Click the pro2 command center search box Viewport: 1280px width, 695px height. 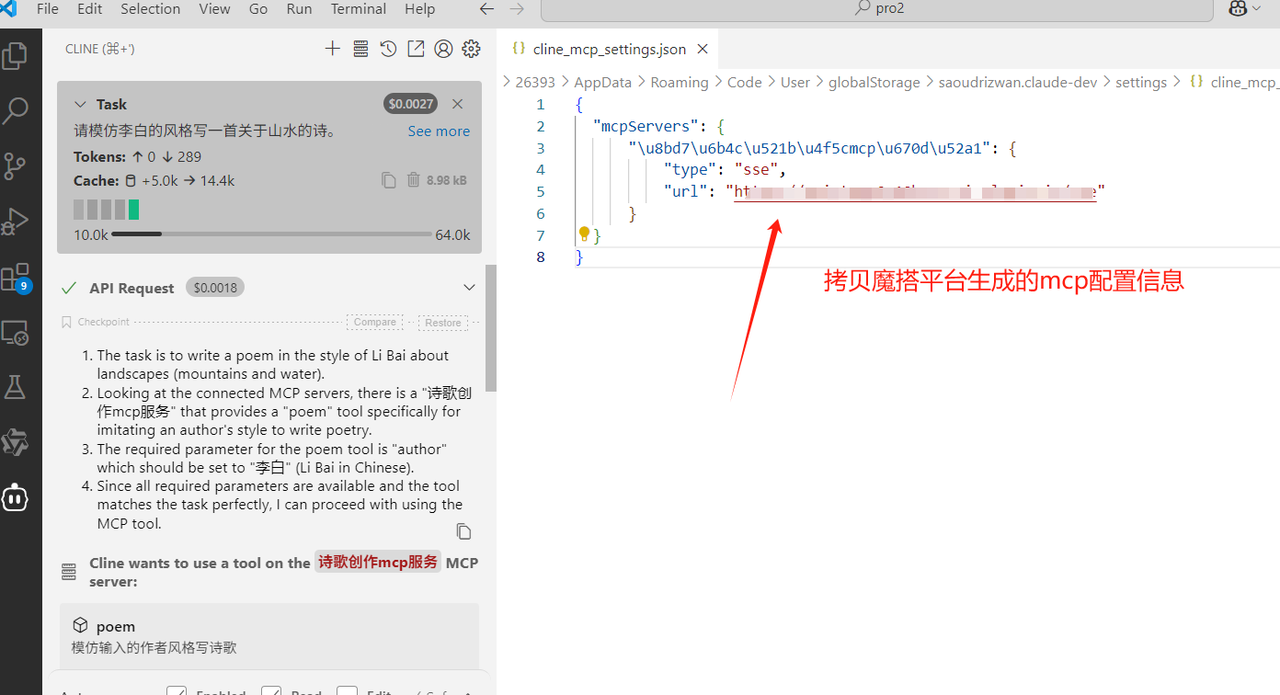click(877, 9)
